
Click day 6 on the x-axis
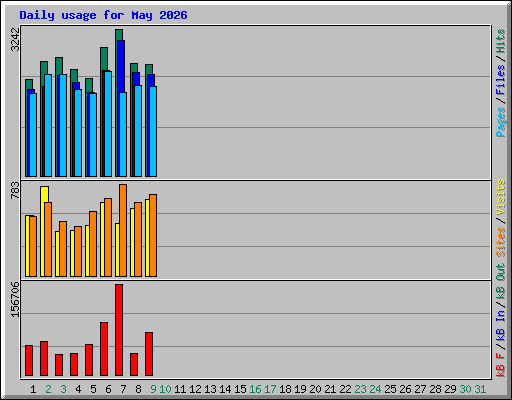pos(108,389)
